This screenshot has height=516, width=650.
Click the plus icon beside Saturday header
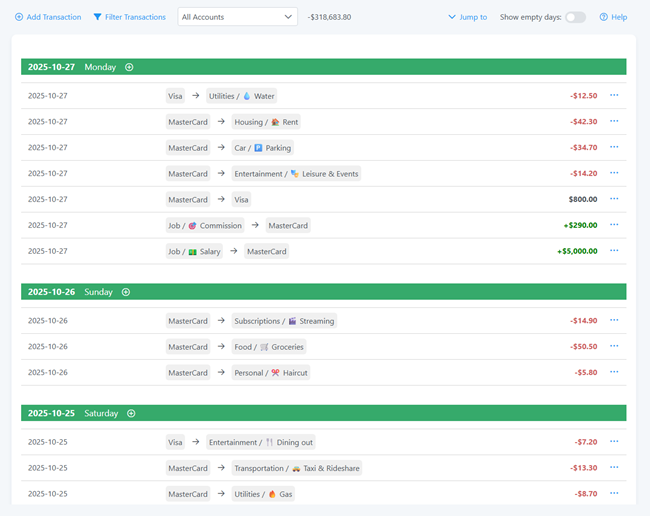pyautogui.click(x=131, y=413)
